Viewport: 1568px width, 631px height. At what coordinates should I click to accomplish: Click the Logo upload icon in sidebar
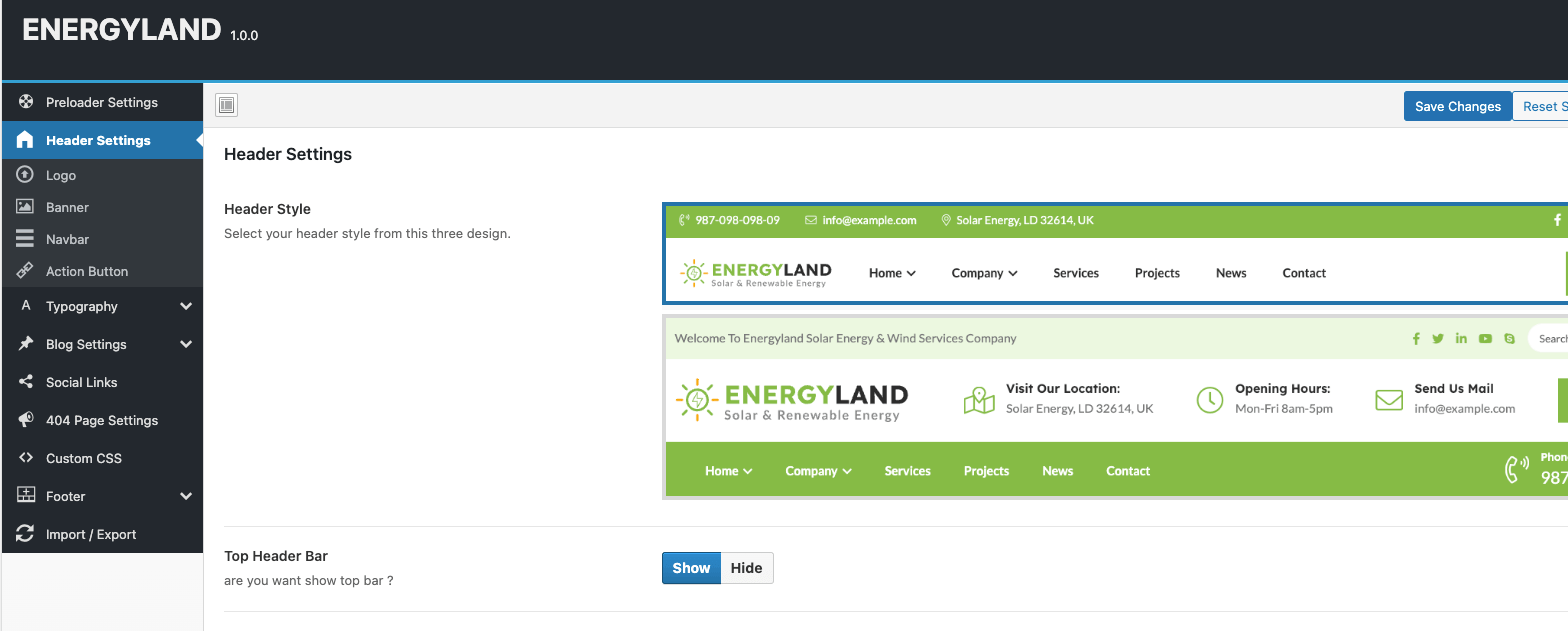click(x=26, y=175)
